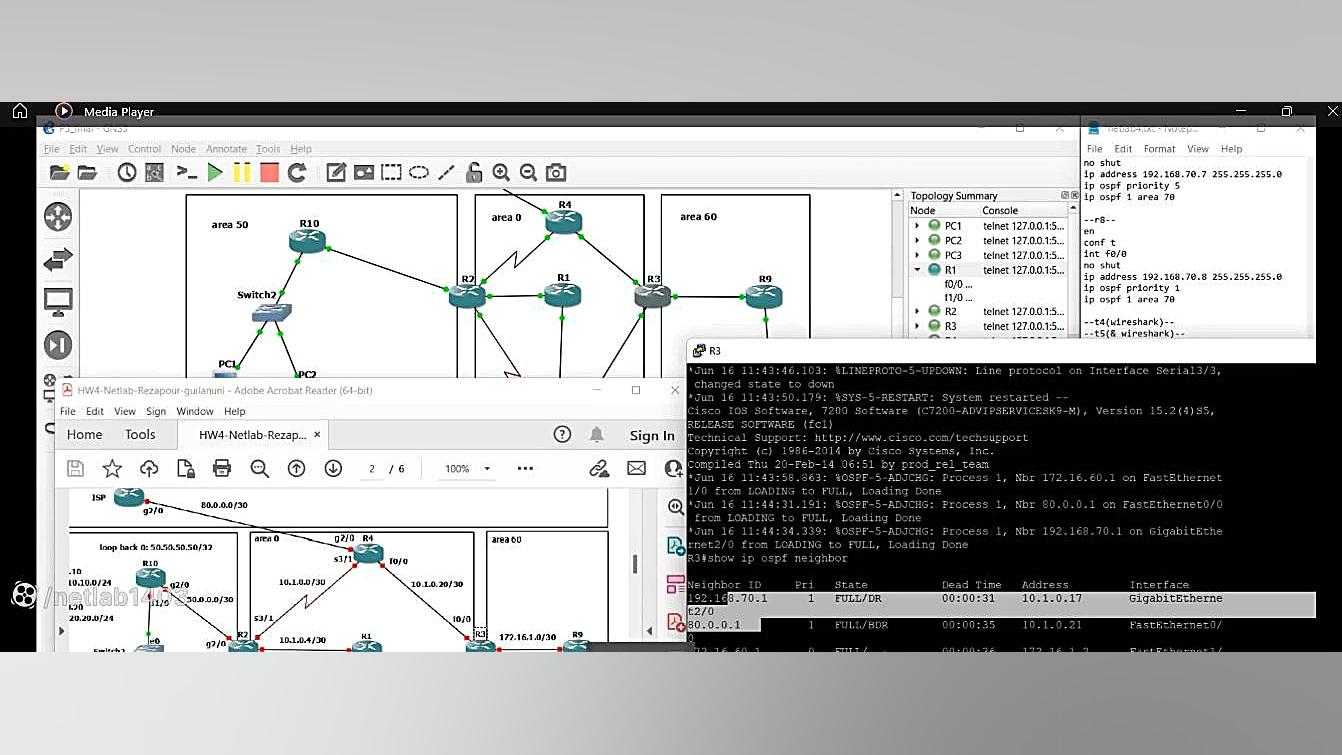Browse security devices in GNS3 sidebar

pos(58,345)
